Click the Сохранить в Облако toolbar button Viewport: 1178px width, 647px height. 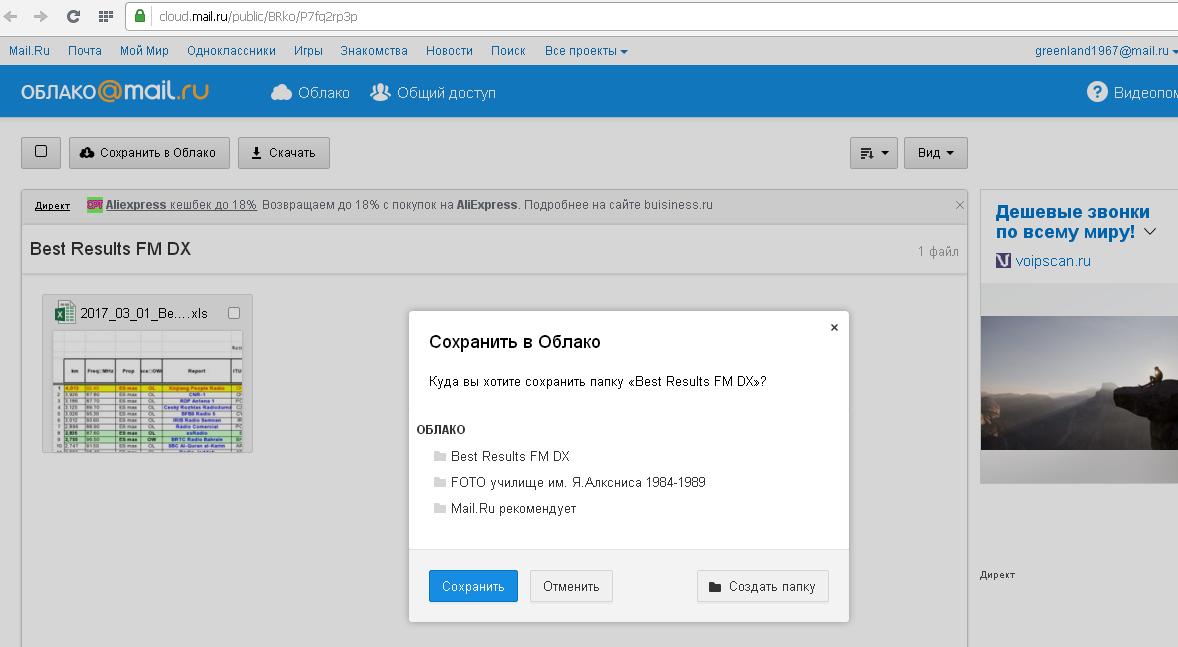[x=150, y=153]
